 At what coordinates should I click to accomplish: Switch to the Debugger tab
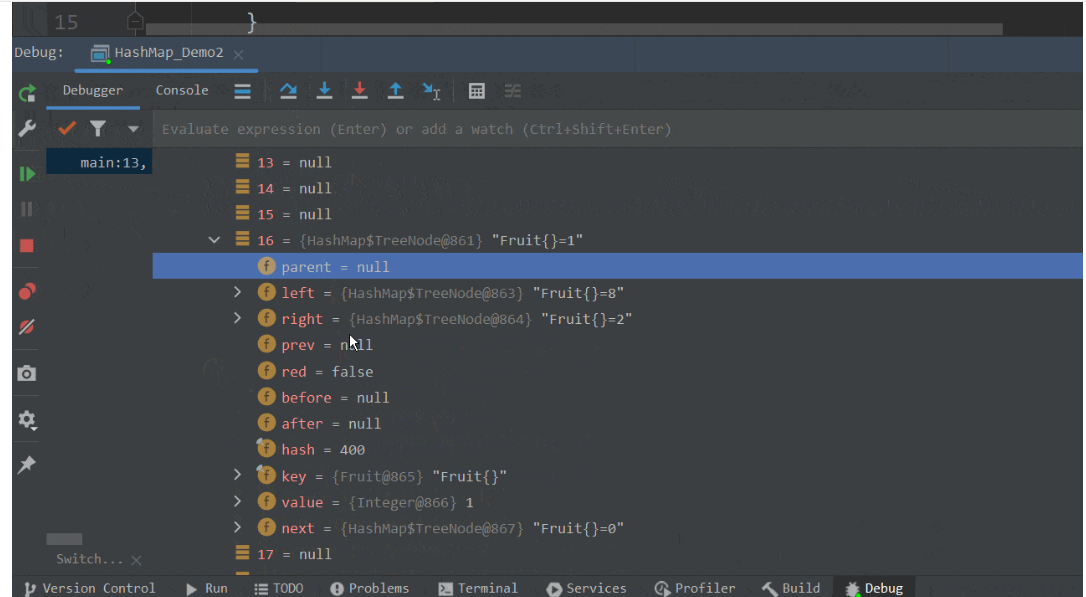pos(93,90)
